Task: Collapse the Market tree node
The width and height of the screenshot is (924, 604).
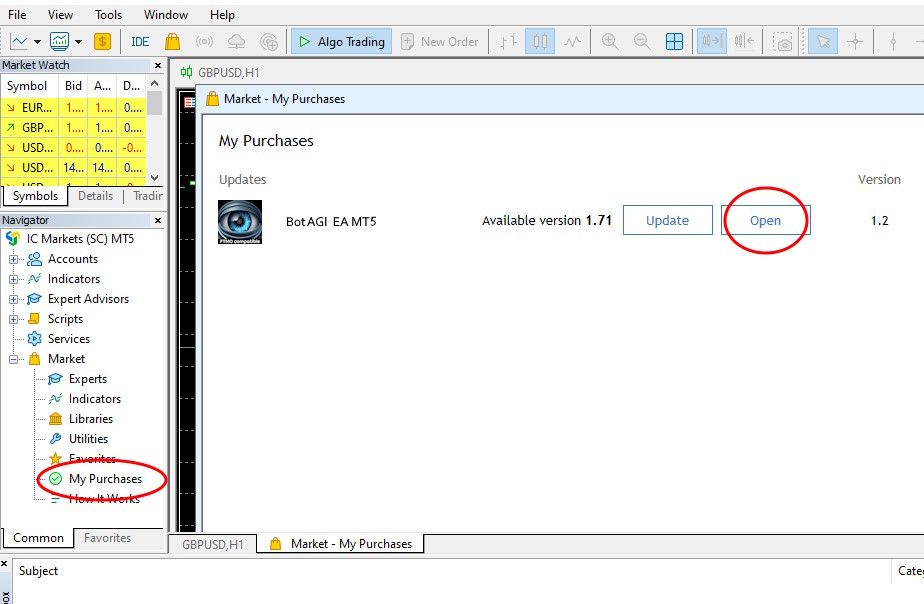Action: (x=13, y=359)
